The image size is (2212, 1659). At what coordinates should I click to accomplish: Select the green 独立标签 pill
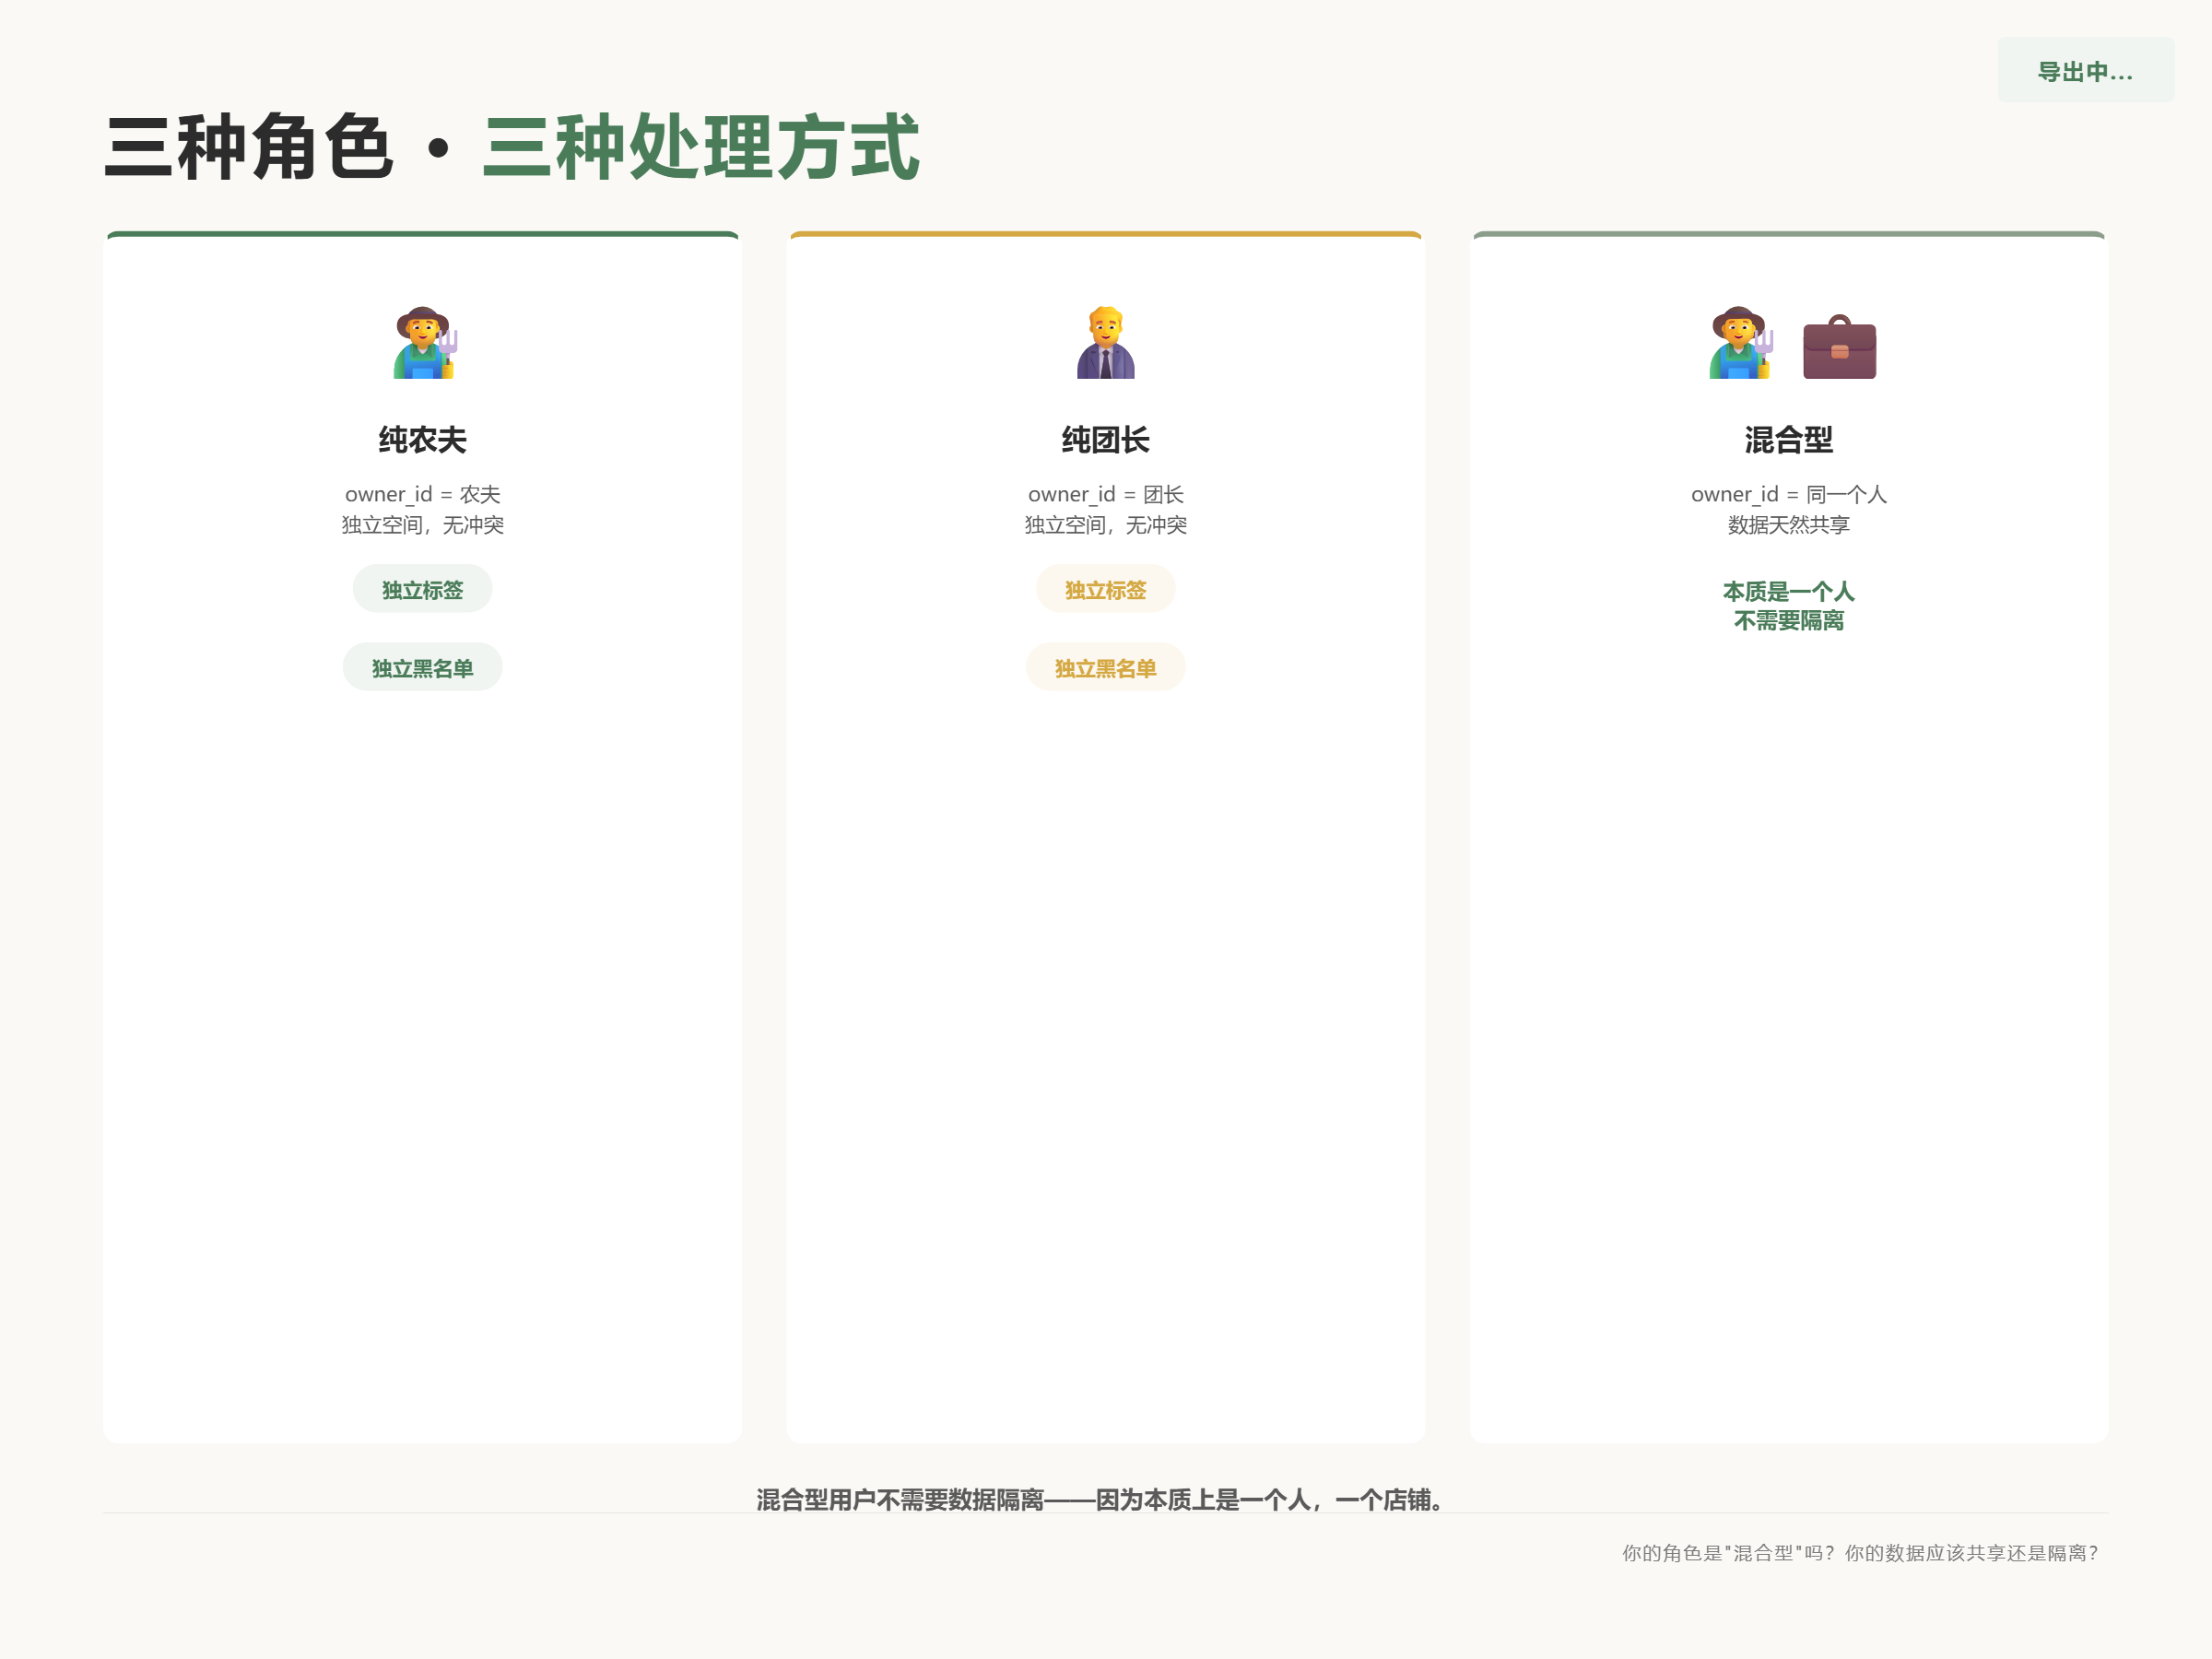point(422,589)
